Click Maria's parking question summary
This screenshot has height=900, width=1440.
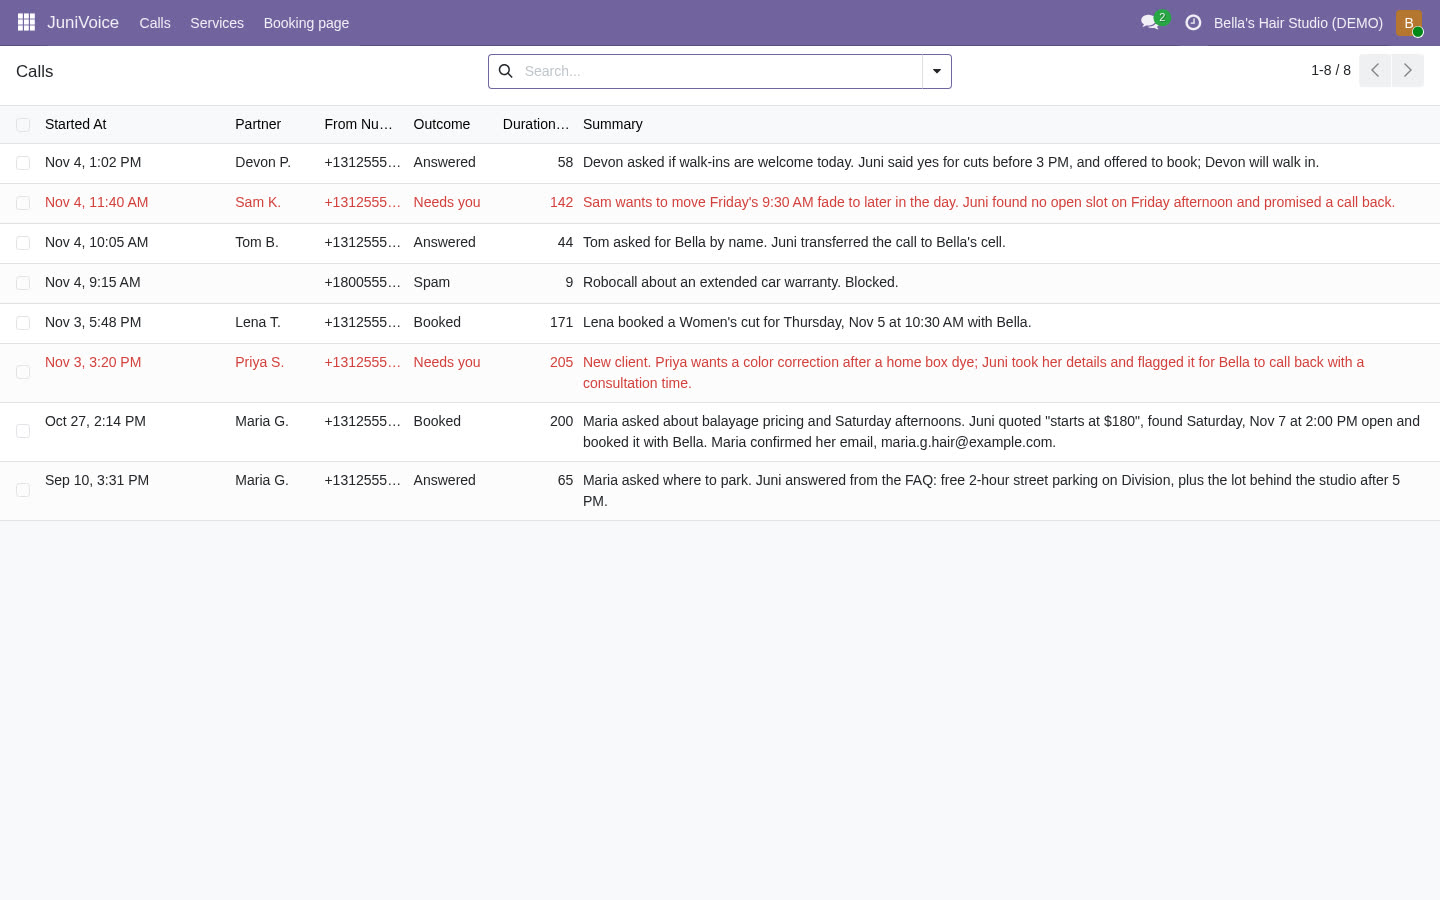click(x=992, y=490)
